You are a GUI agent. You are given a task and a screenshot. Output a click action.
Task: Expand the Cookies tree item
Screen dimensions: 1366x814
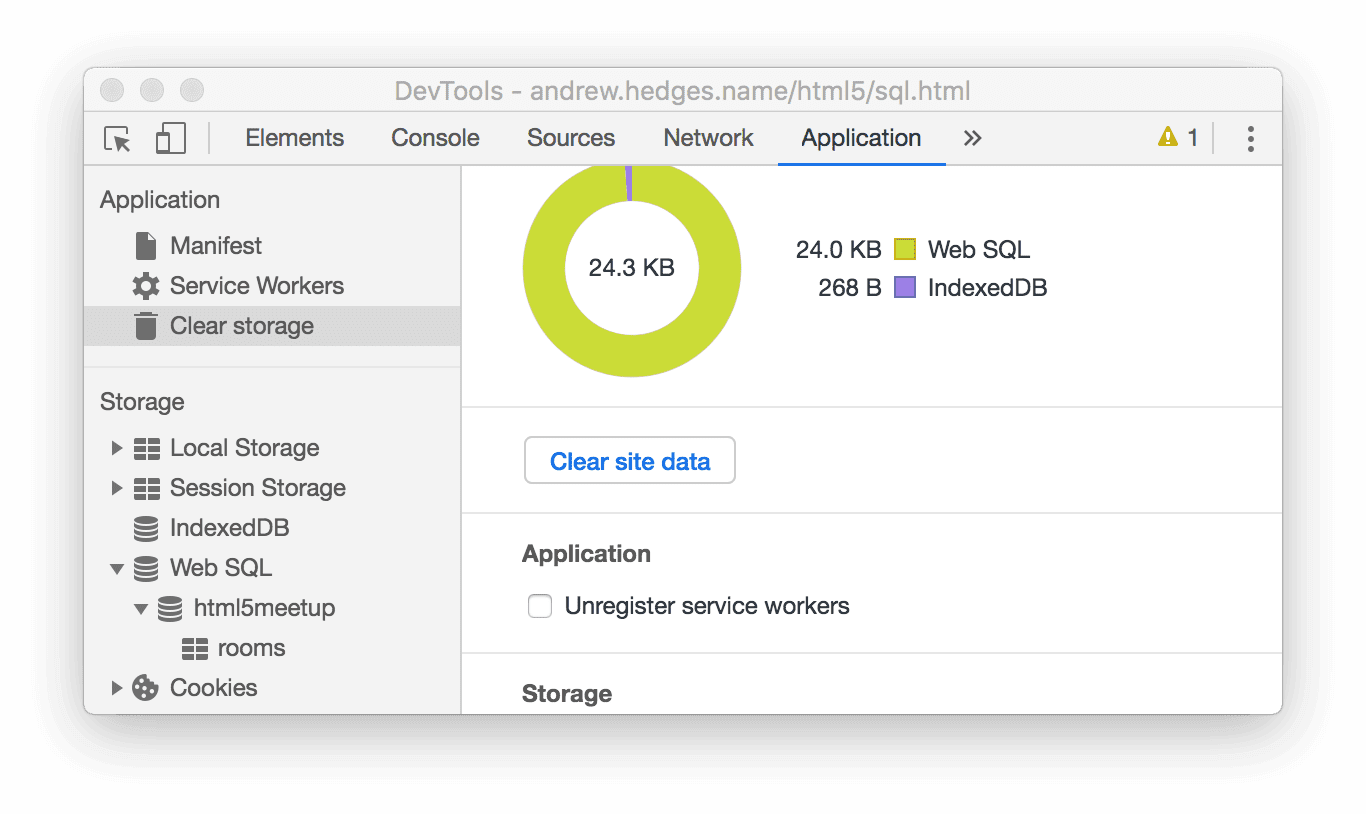(117, 688)
